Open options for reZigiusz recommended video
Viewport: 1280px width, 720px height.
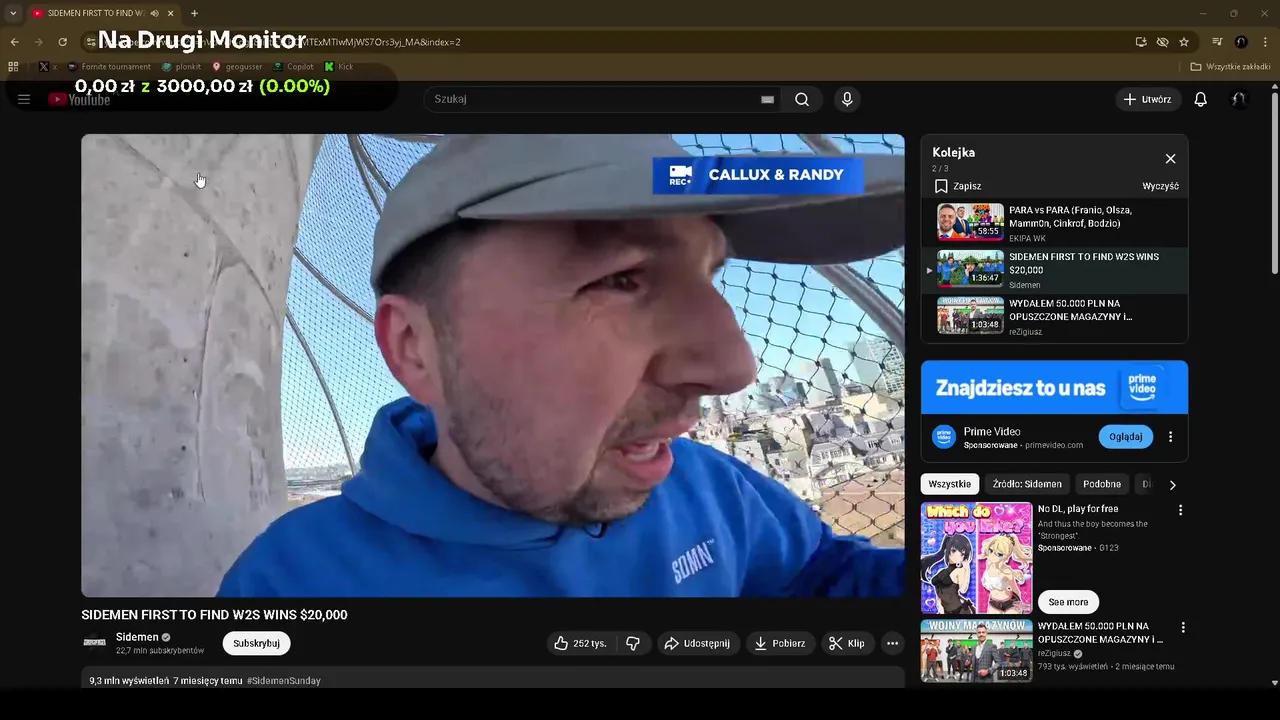point(1183,628)
